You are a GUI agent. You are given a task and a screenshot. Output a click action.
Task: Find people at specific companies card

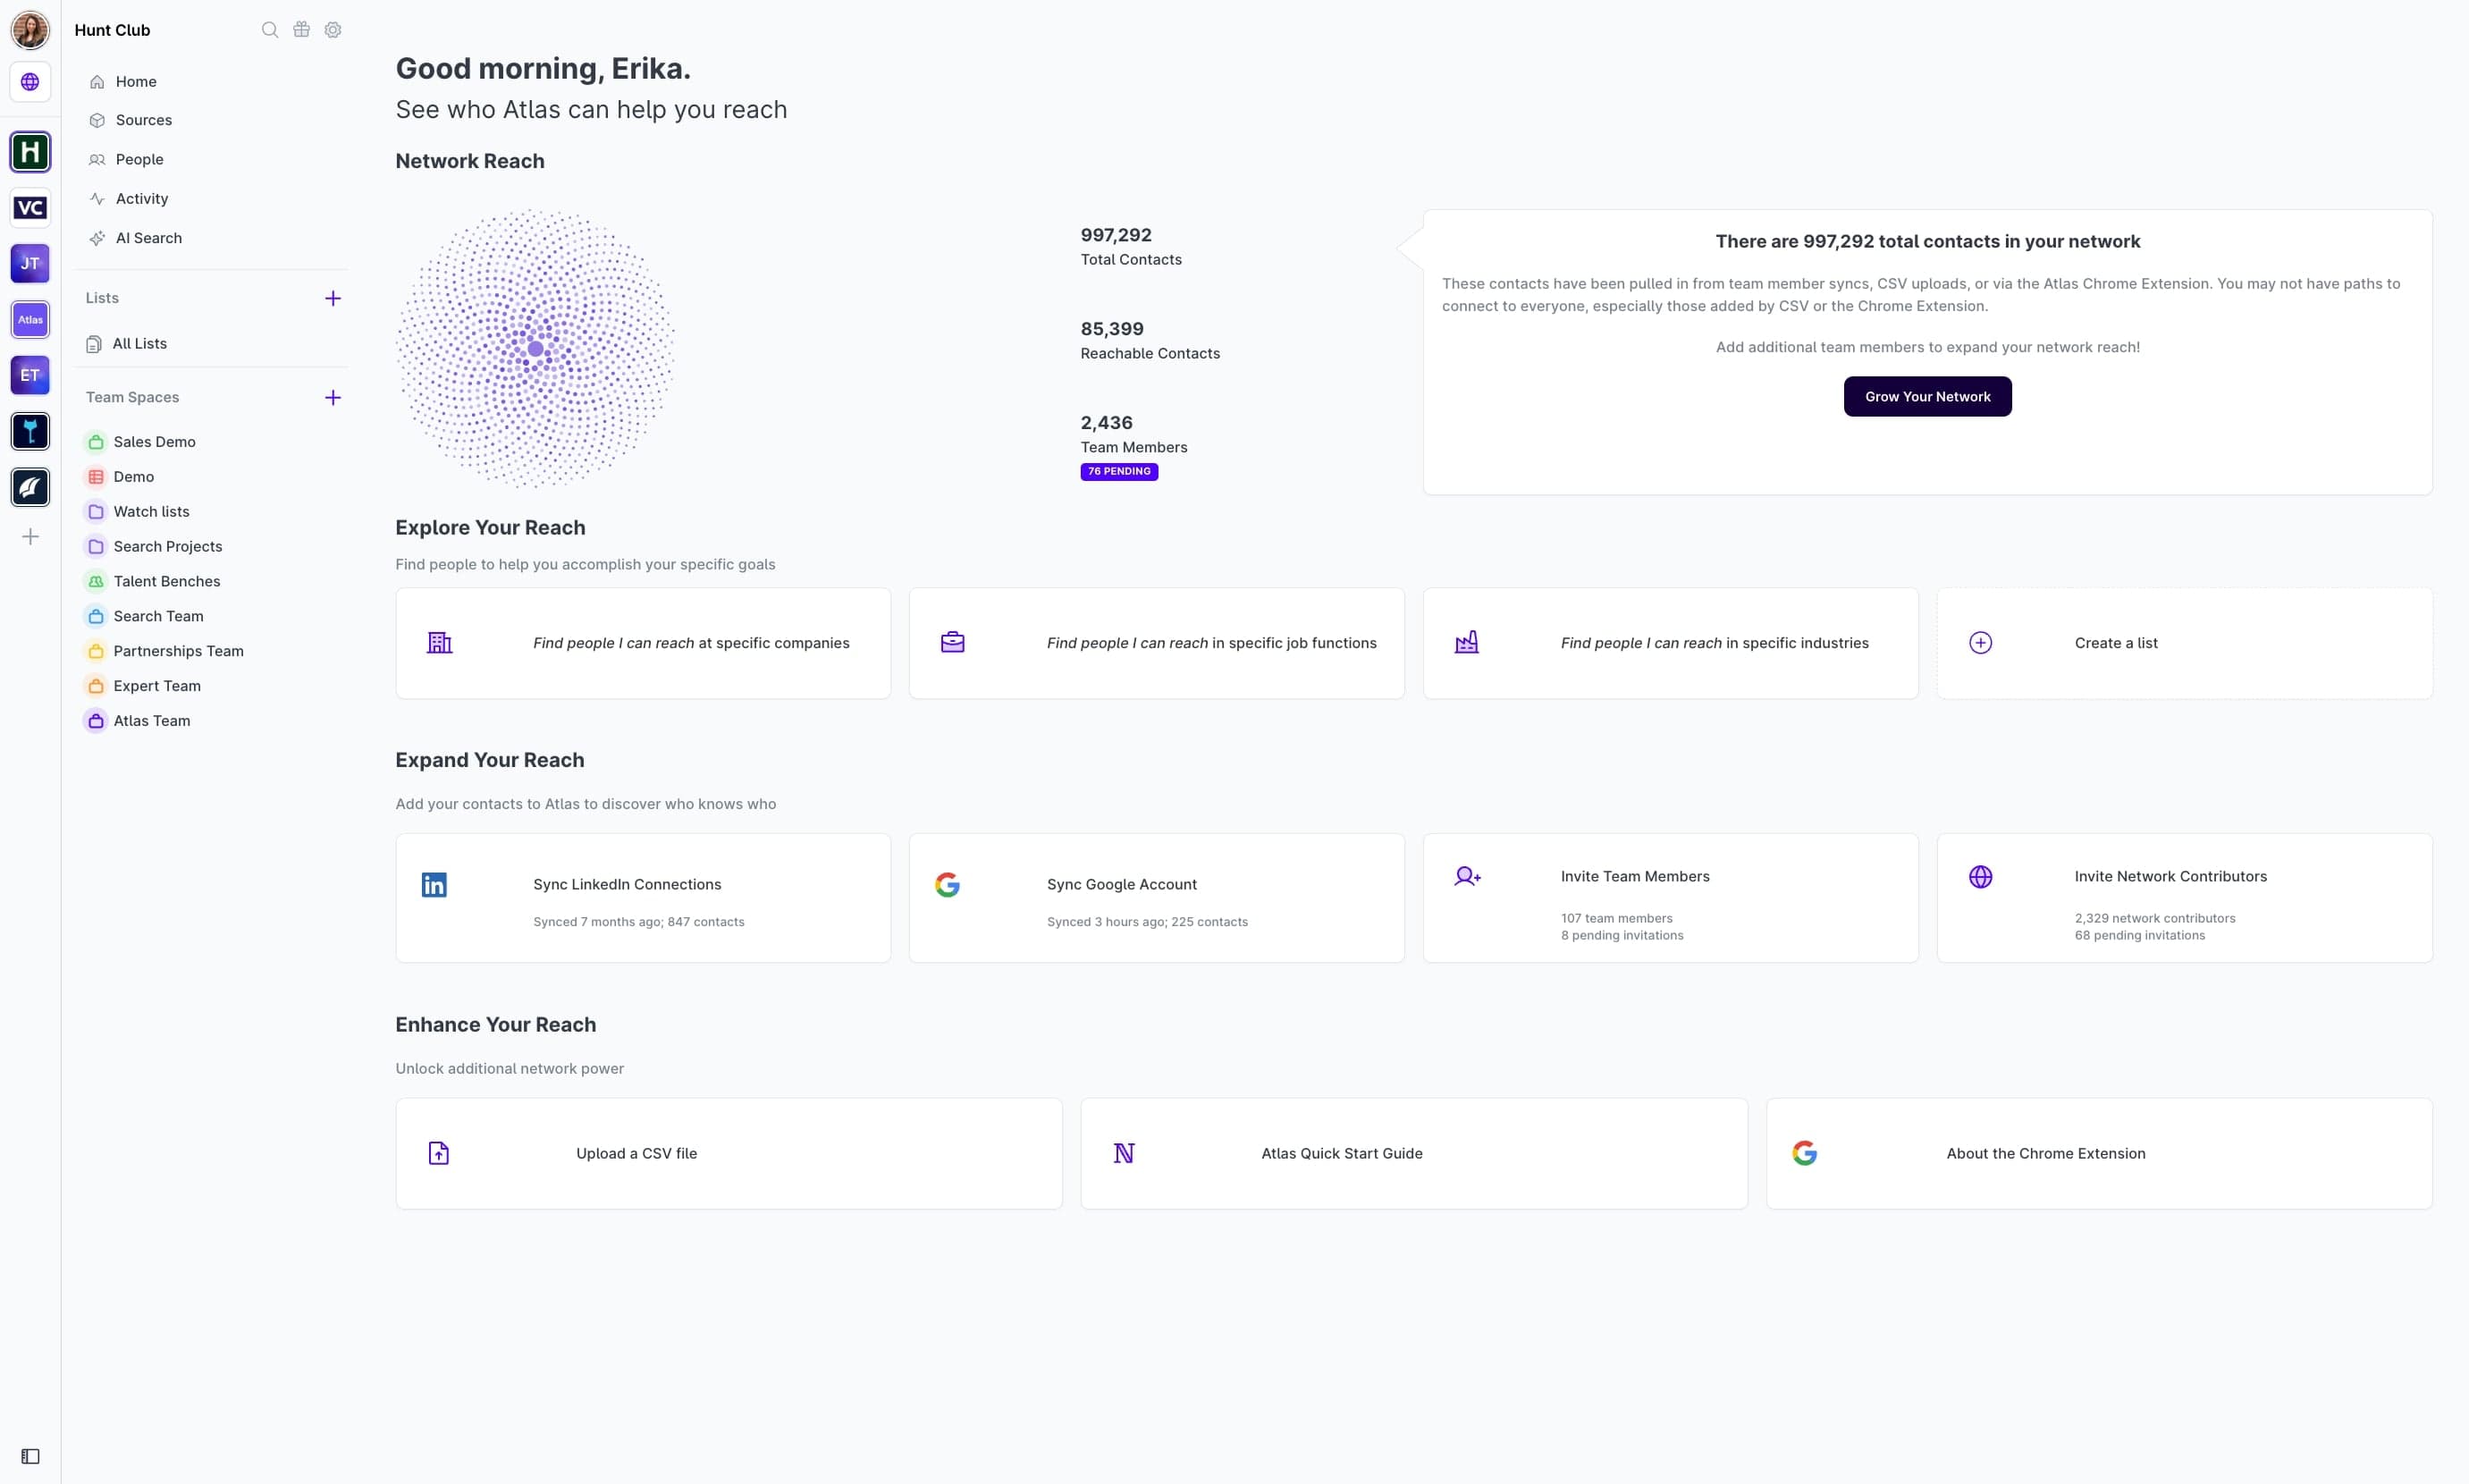pos(643,643)
